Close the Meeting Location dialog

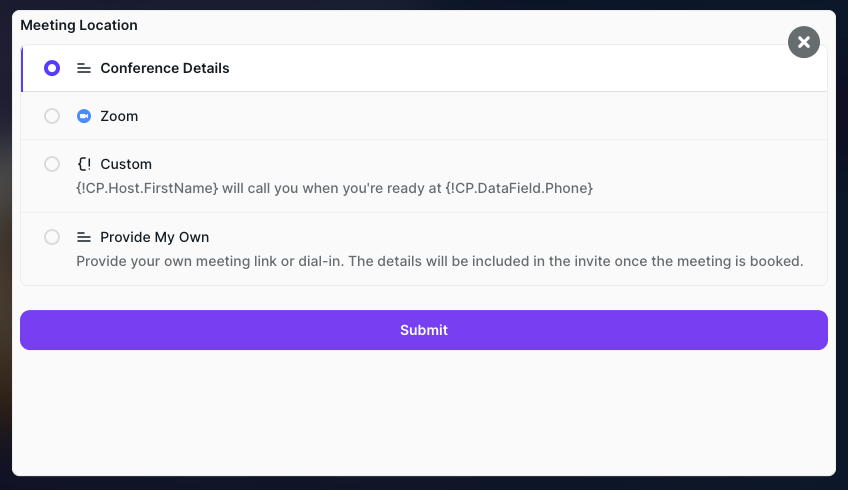(x=803, y=42)
